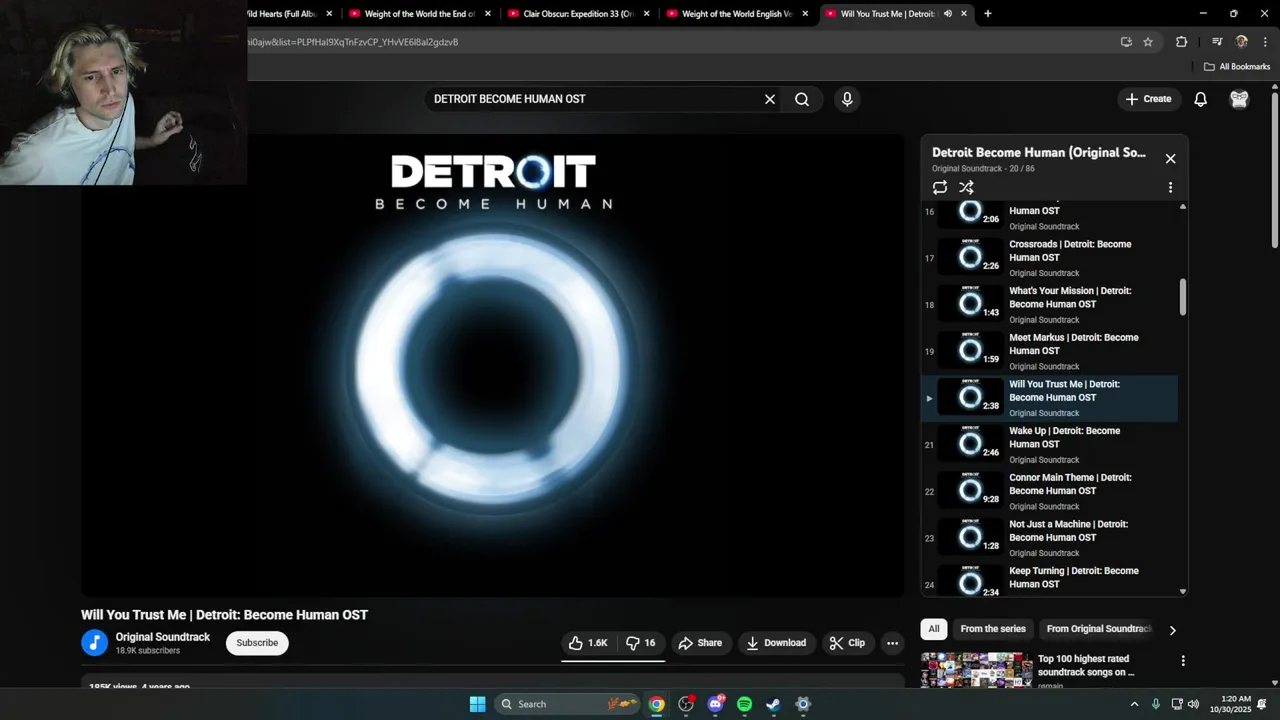
Task: Mute the Will You Trust Me tab
Action: click(947, 14)
